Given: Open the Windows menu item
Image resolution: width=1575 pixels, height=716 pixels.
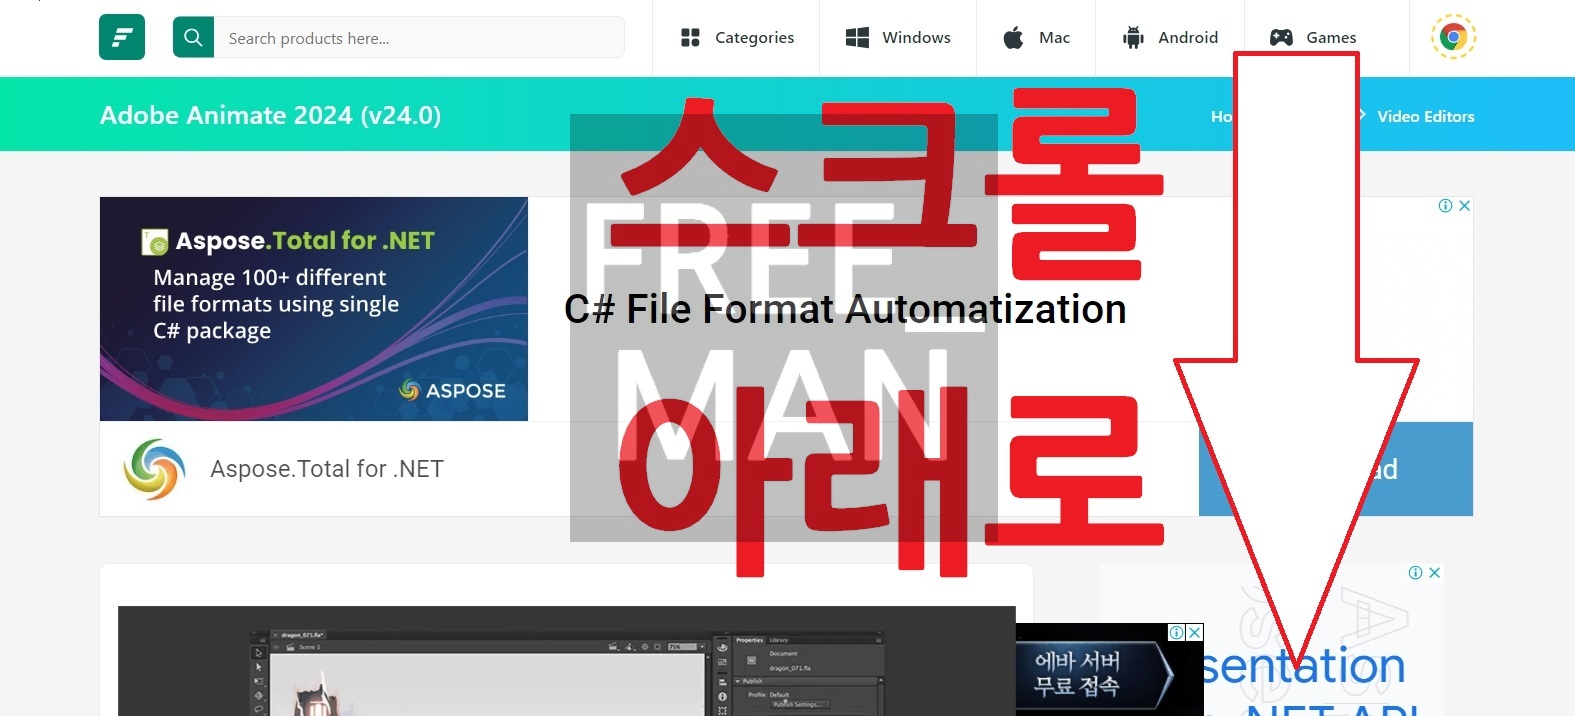Looking at the screenshot, I should tap(898, 37).
